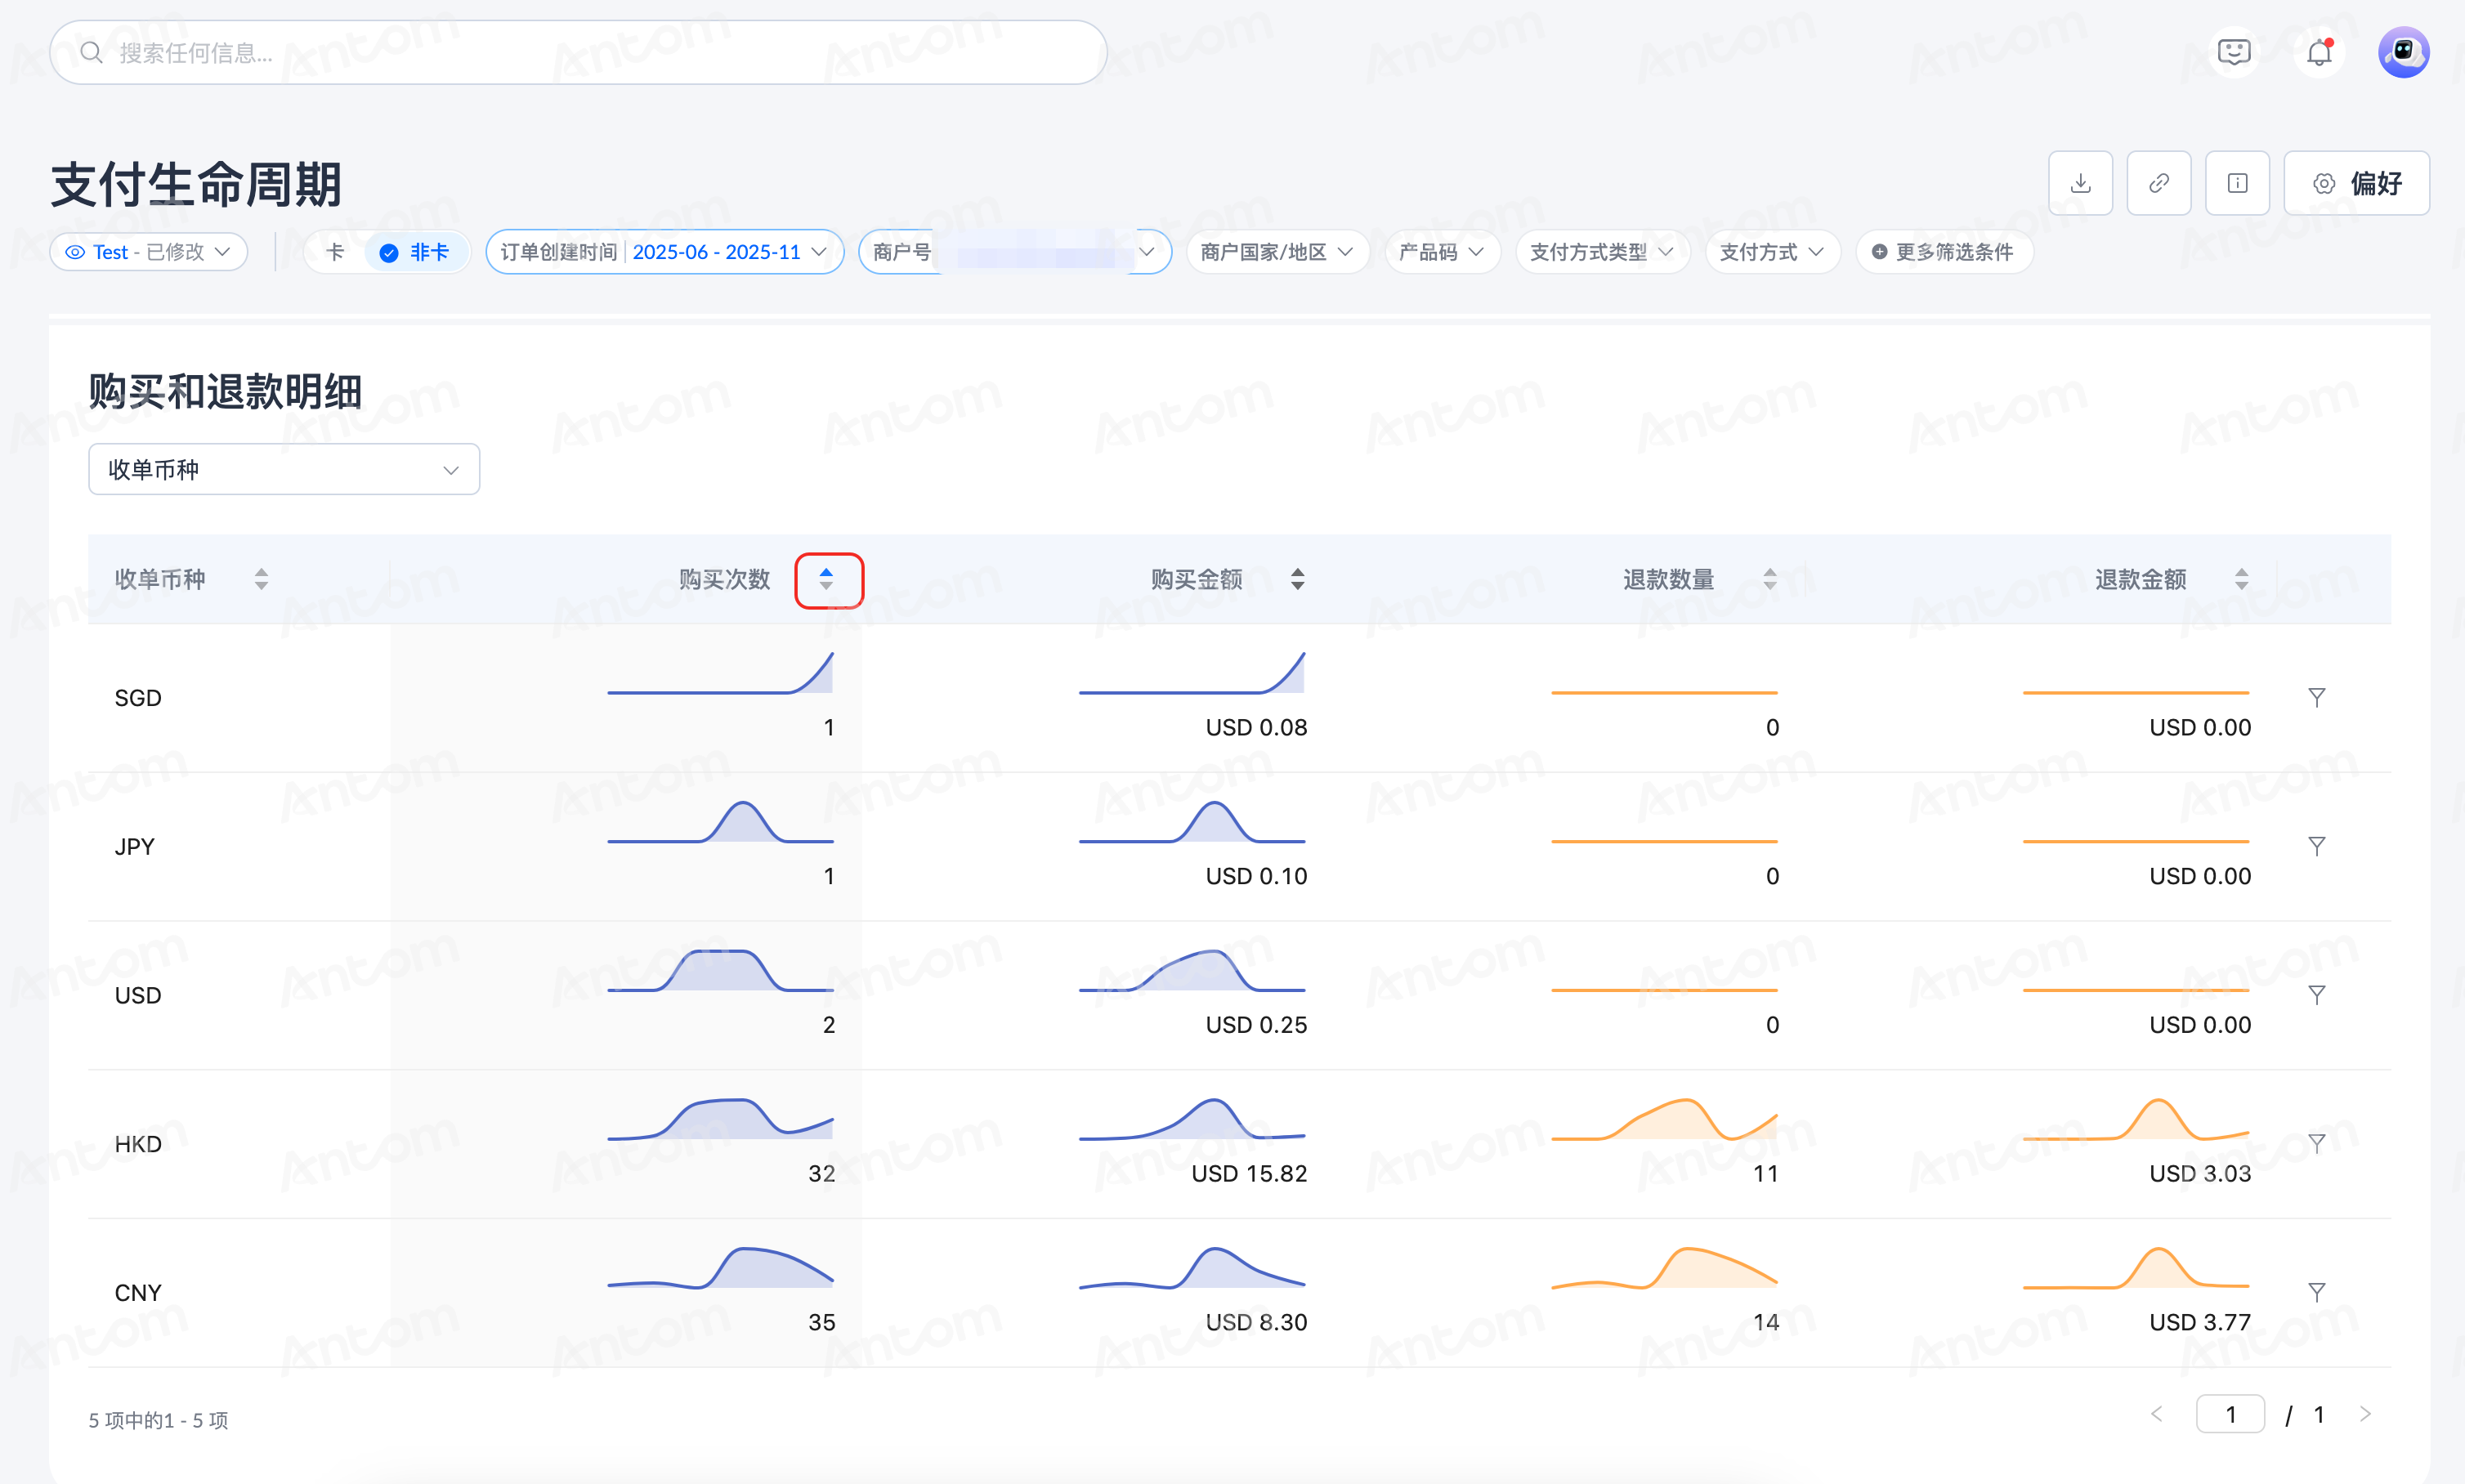
Task: Go to previous page arrow
Action: [2156, 1414]
